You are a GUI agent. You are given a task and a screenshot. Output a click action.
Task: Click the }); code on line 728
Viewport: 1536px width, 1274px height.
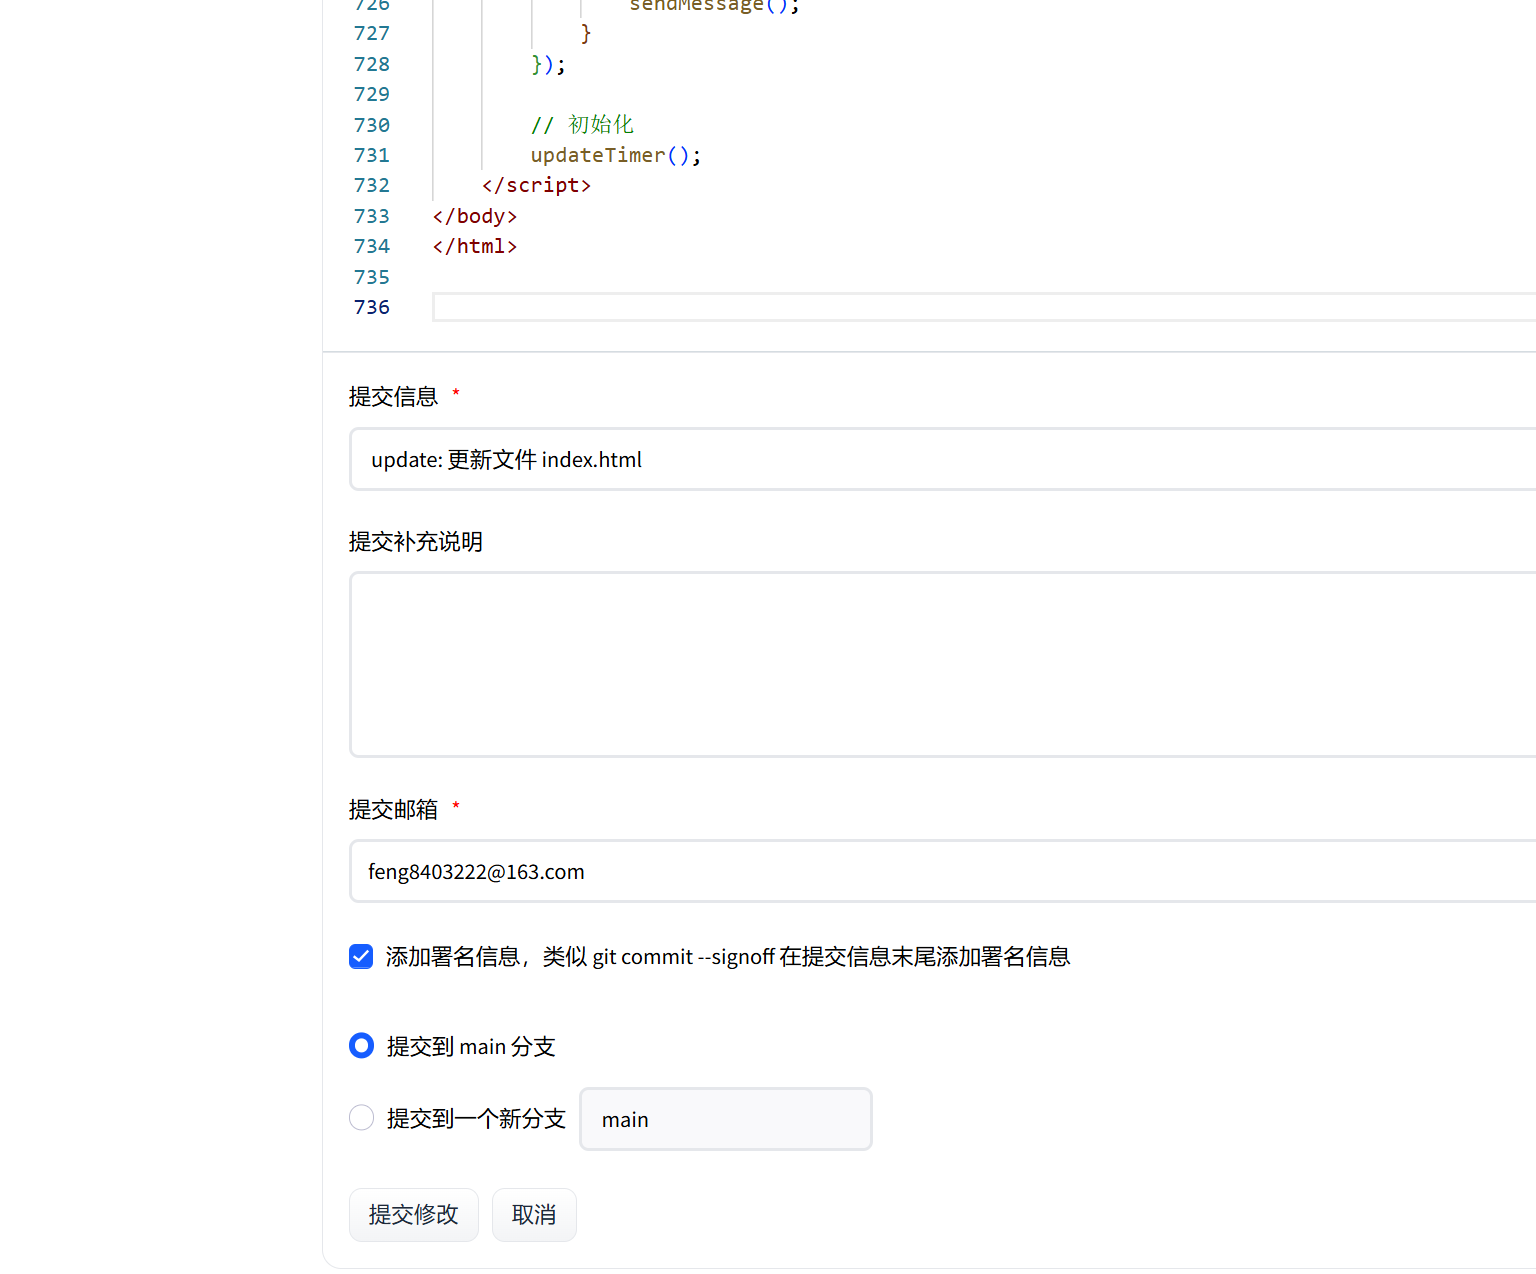[548, 64]
